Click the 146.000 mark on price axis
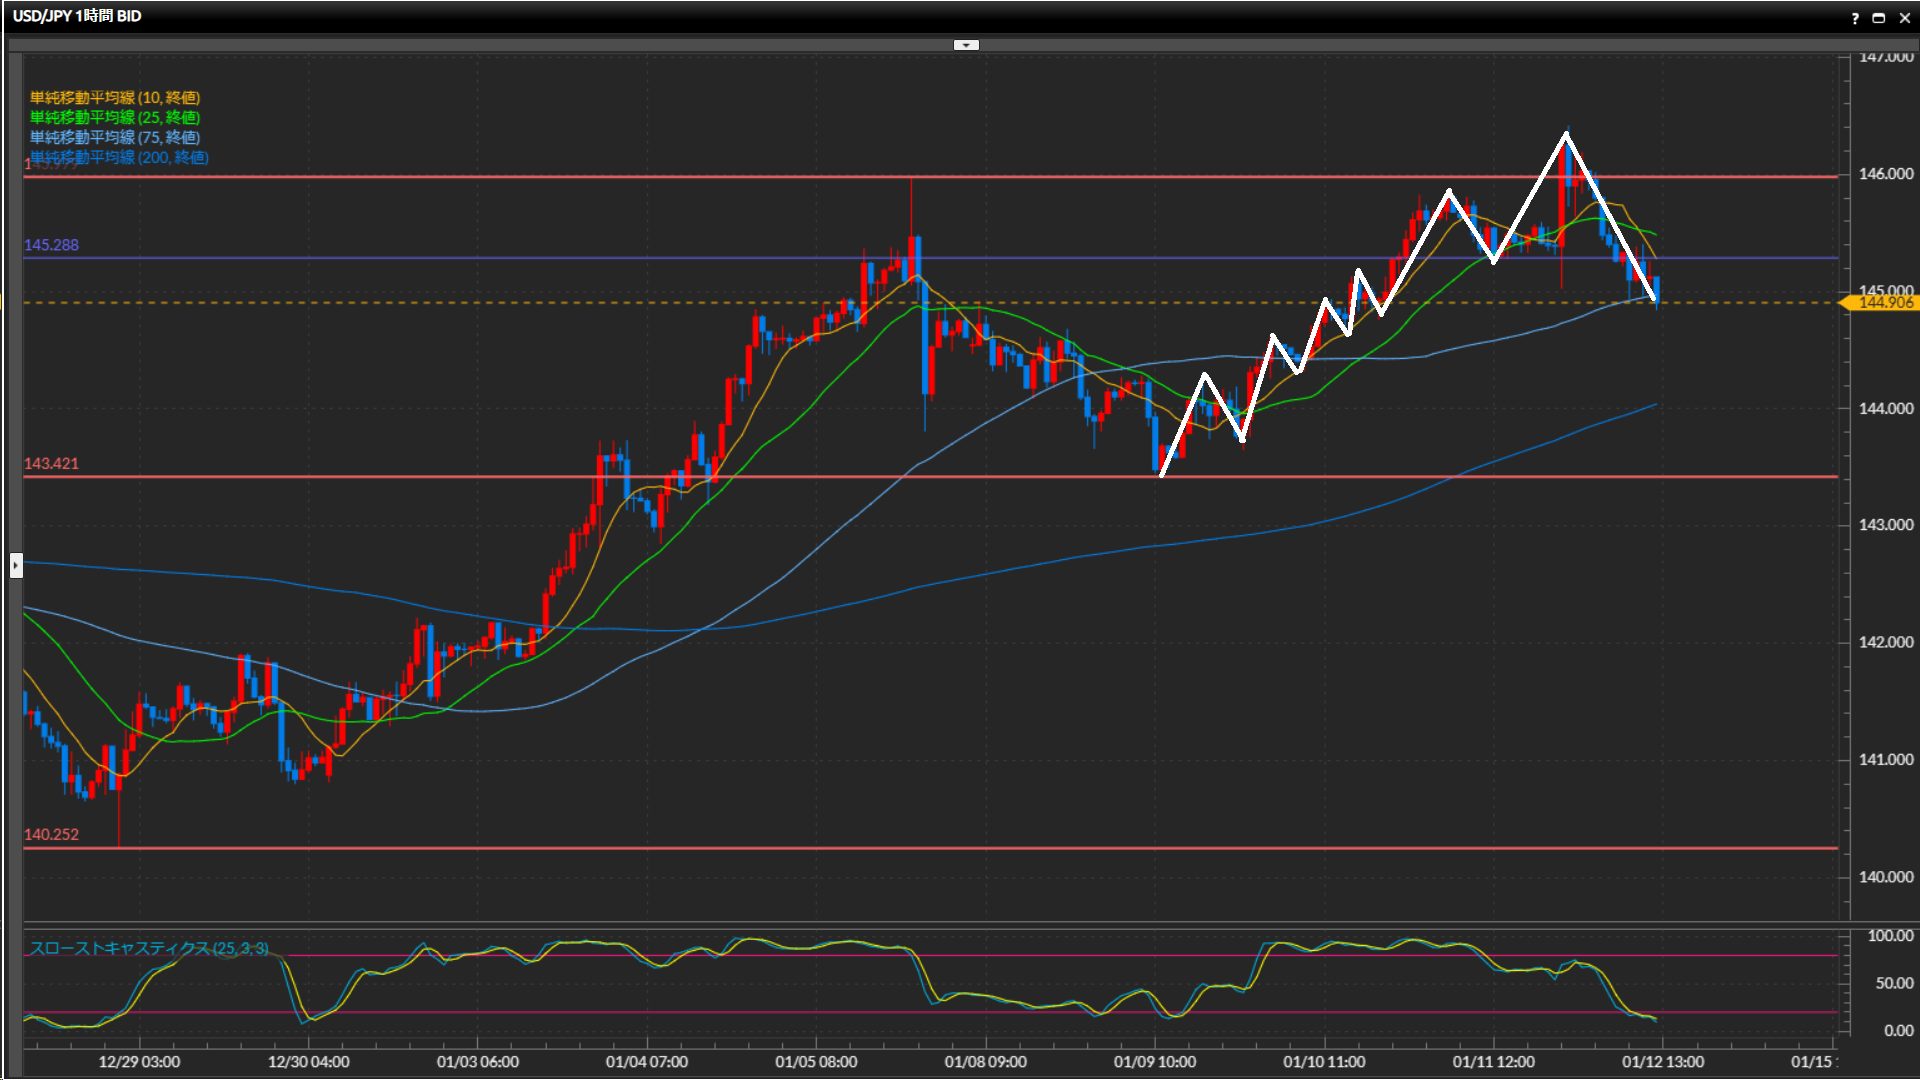1920x1080 pixels. point(1885,174)
